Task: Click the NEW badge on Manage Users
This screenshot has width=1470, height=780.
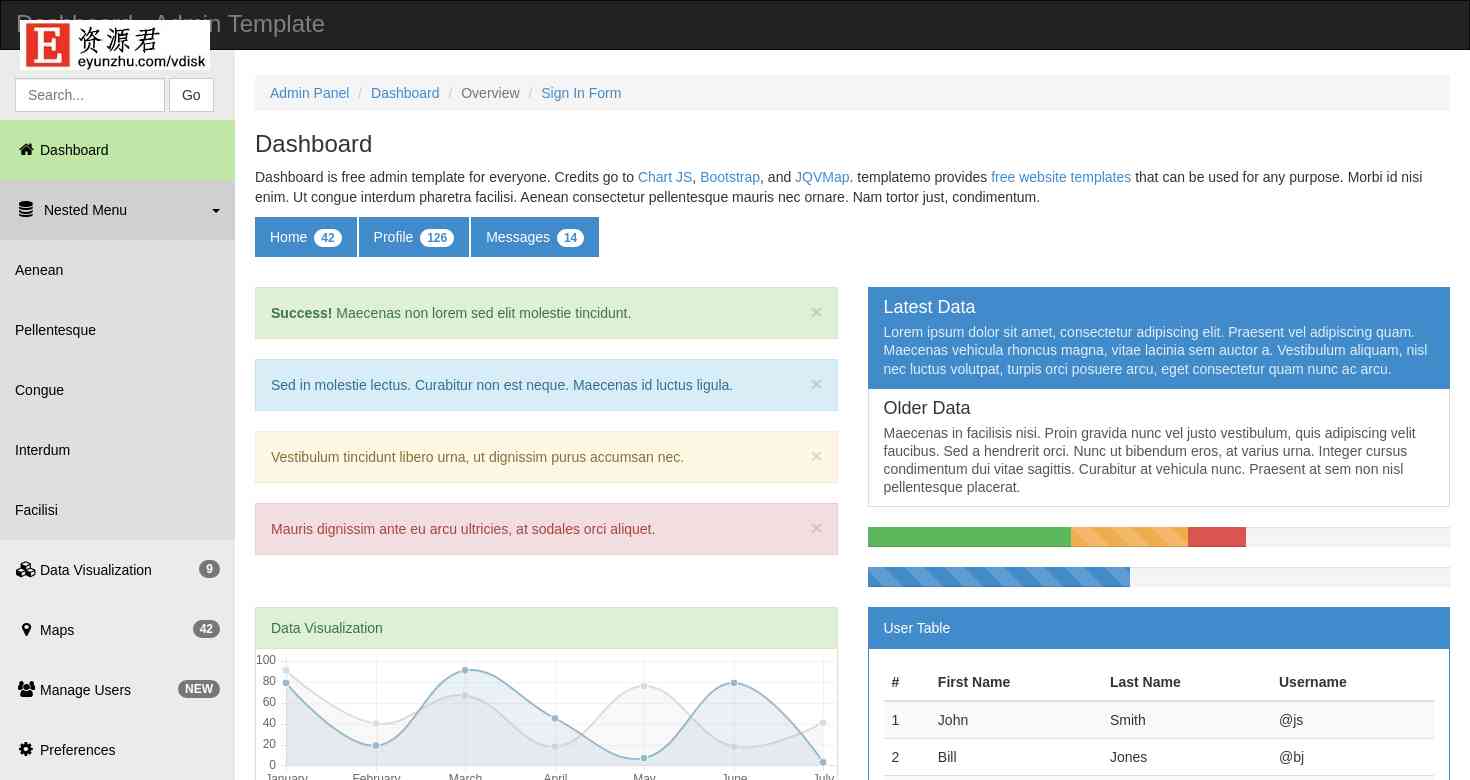Action: click(199, 689)
